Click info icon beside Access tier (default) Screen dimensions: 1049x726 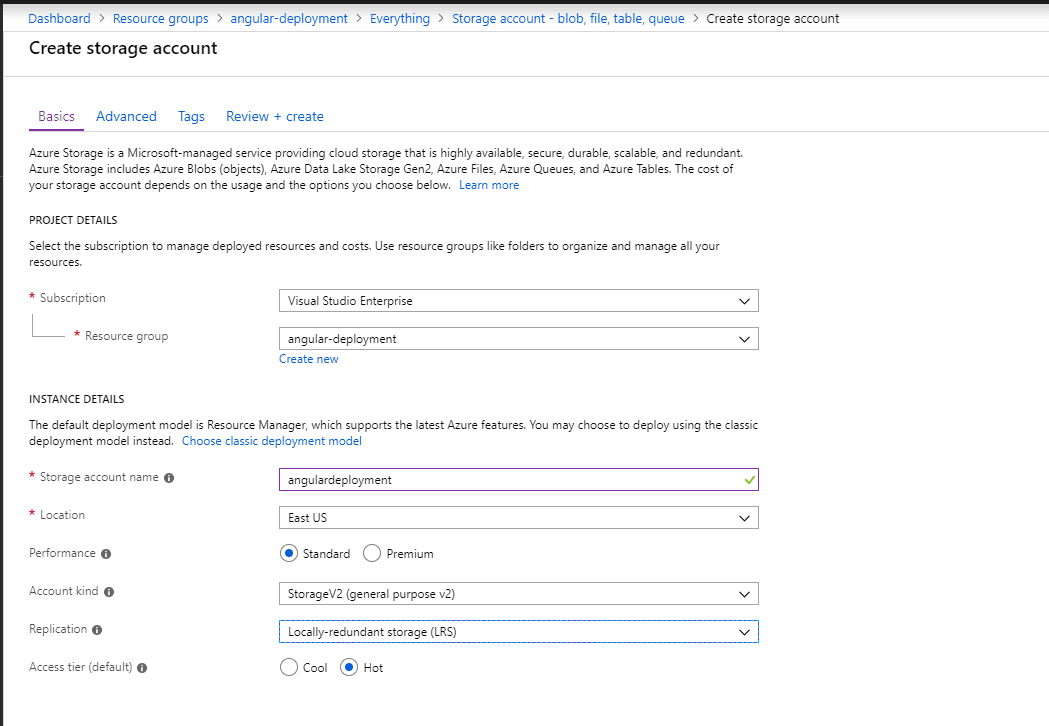[142, 668]
